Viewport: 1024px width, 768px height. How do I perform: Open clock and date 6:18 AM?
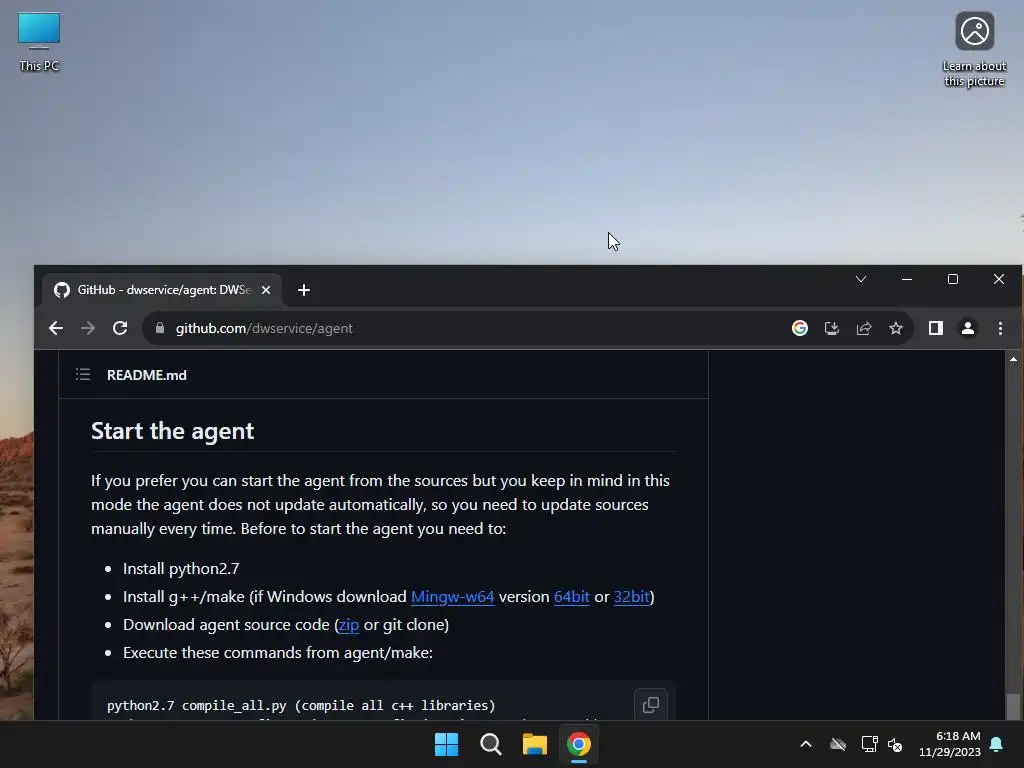tap(950, 744)
